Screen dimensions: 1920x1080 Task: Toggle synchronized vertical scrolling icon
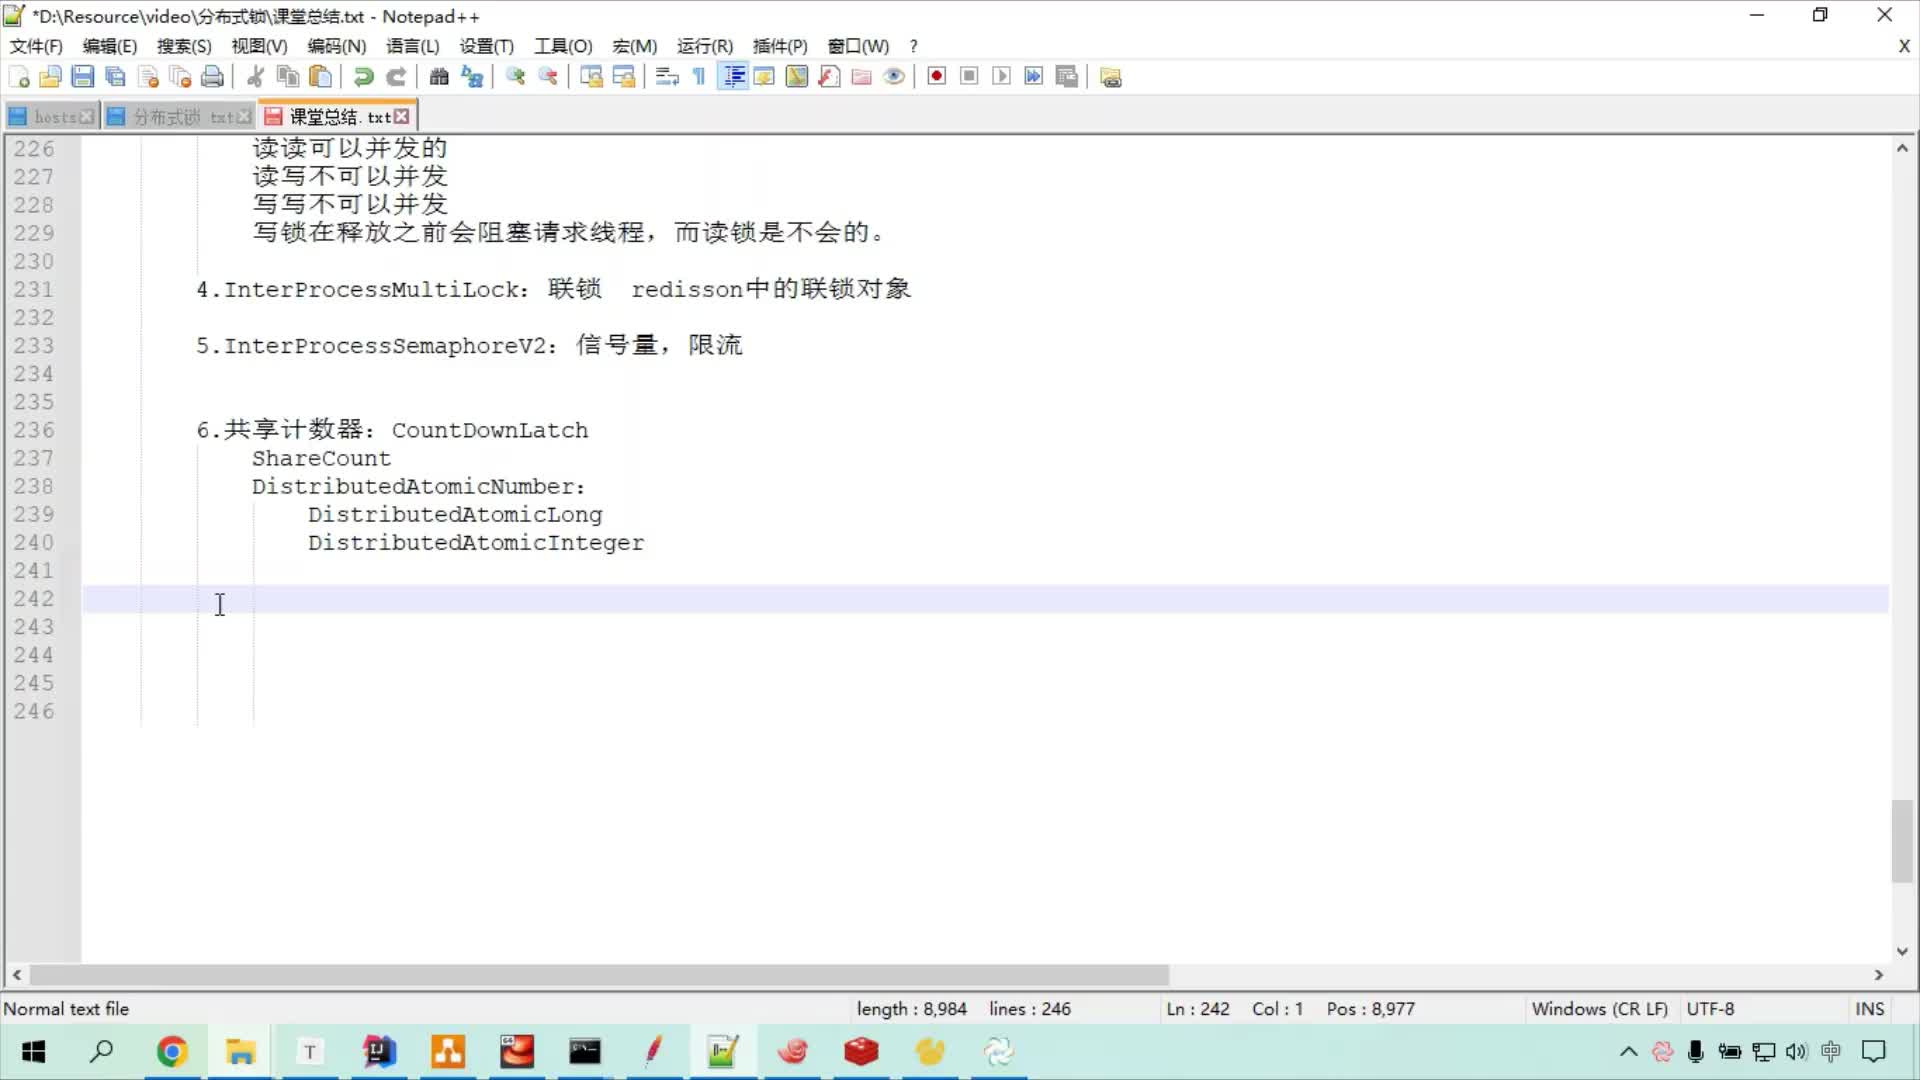(x=591, y=77)
